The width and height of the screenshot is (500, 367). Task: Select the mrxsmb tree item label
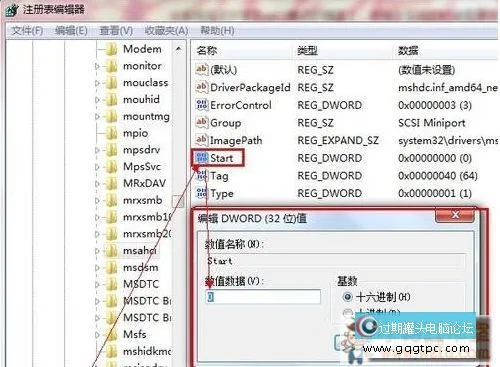click(x=143, y=201)
